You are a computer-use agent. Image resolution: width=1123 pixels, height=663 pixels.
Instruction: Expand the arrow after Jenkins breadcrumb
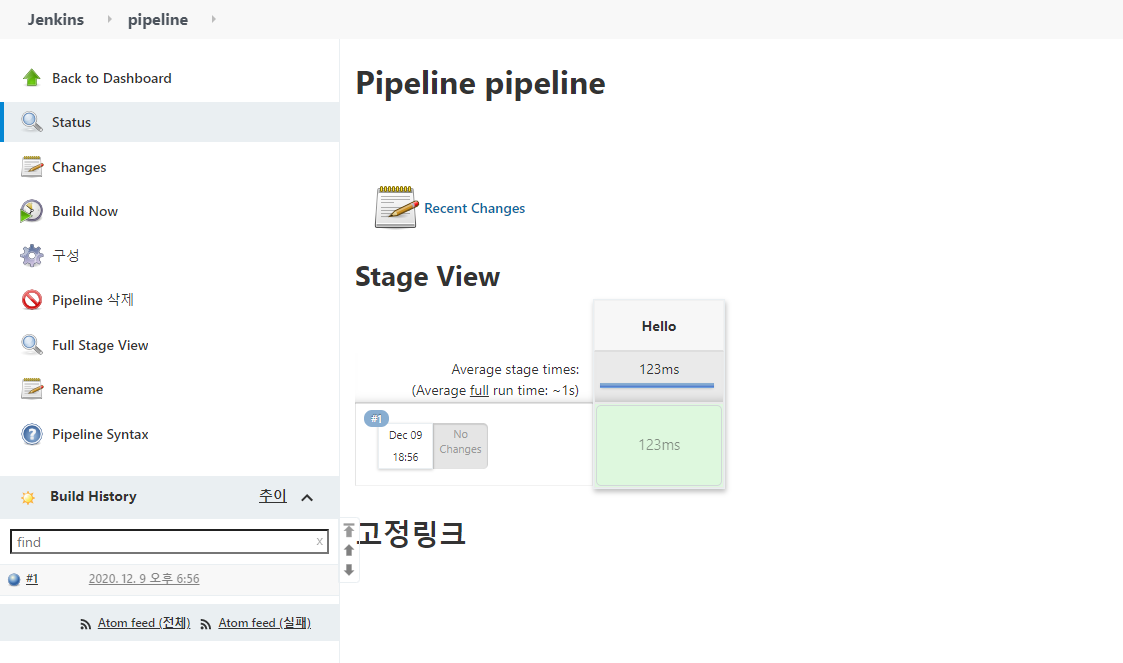click(110, 19)
